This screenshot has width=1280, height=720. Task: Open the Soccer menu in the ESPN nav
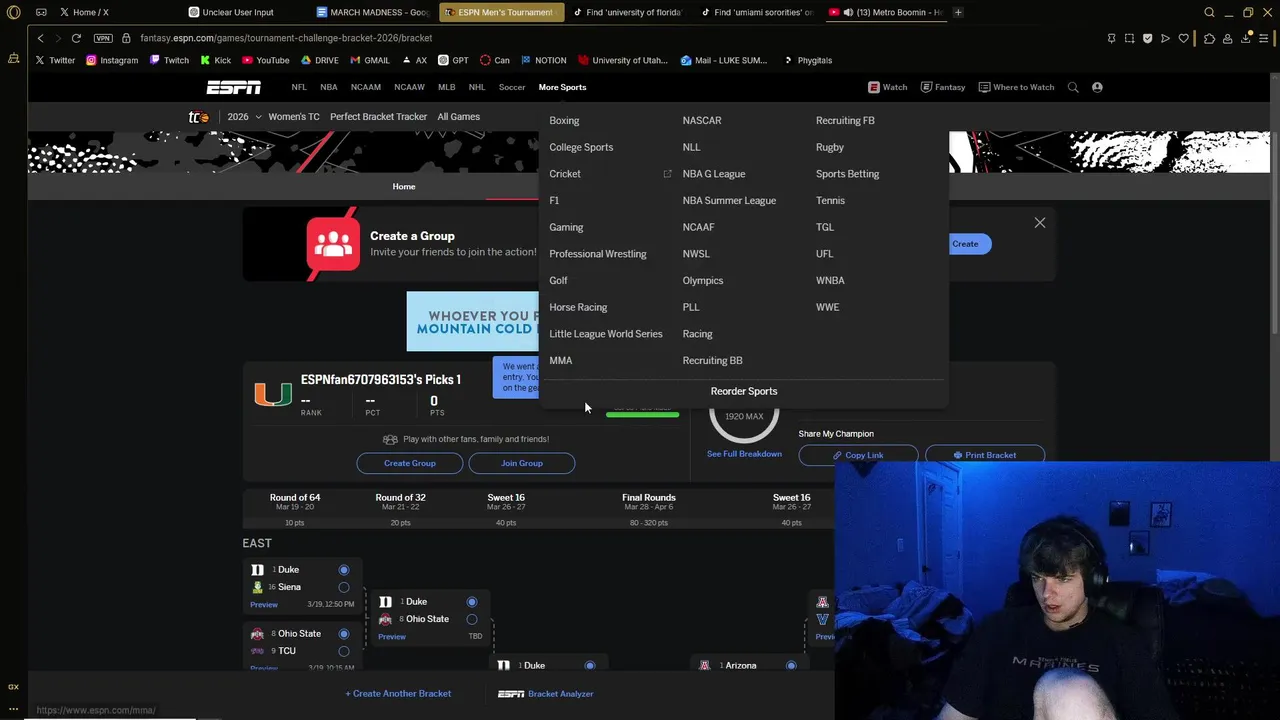pos(512,87)
